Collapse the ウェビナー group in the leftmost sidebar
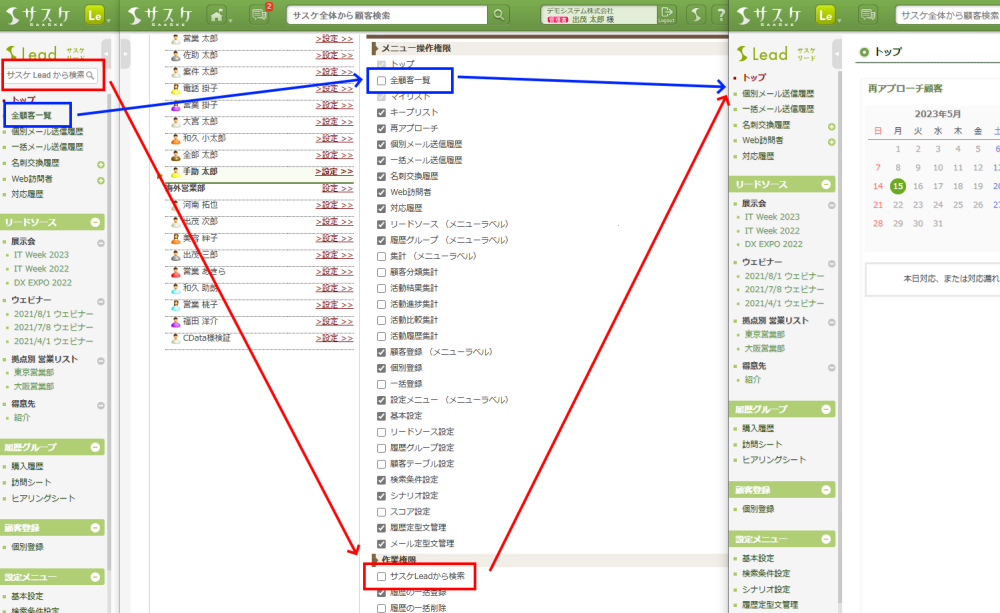The image size is (1000, 613). (x=101, y=301)
